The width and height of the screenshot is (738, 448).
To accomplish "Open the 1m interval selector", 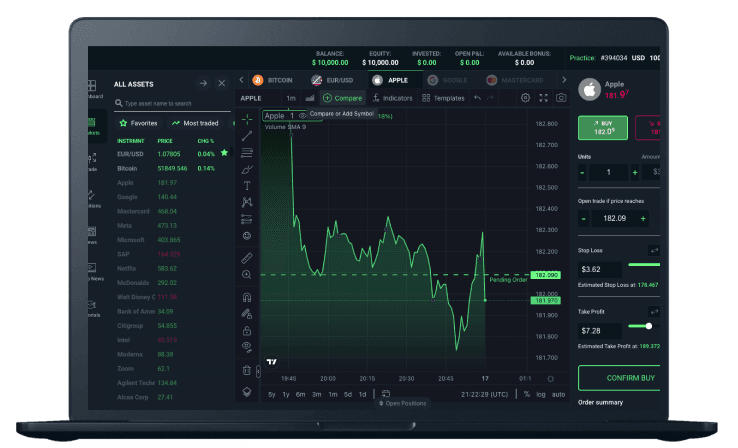I will [x=291, y=98].
